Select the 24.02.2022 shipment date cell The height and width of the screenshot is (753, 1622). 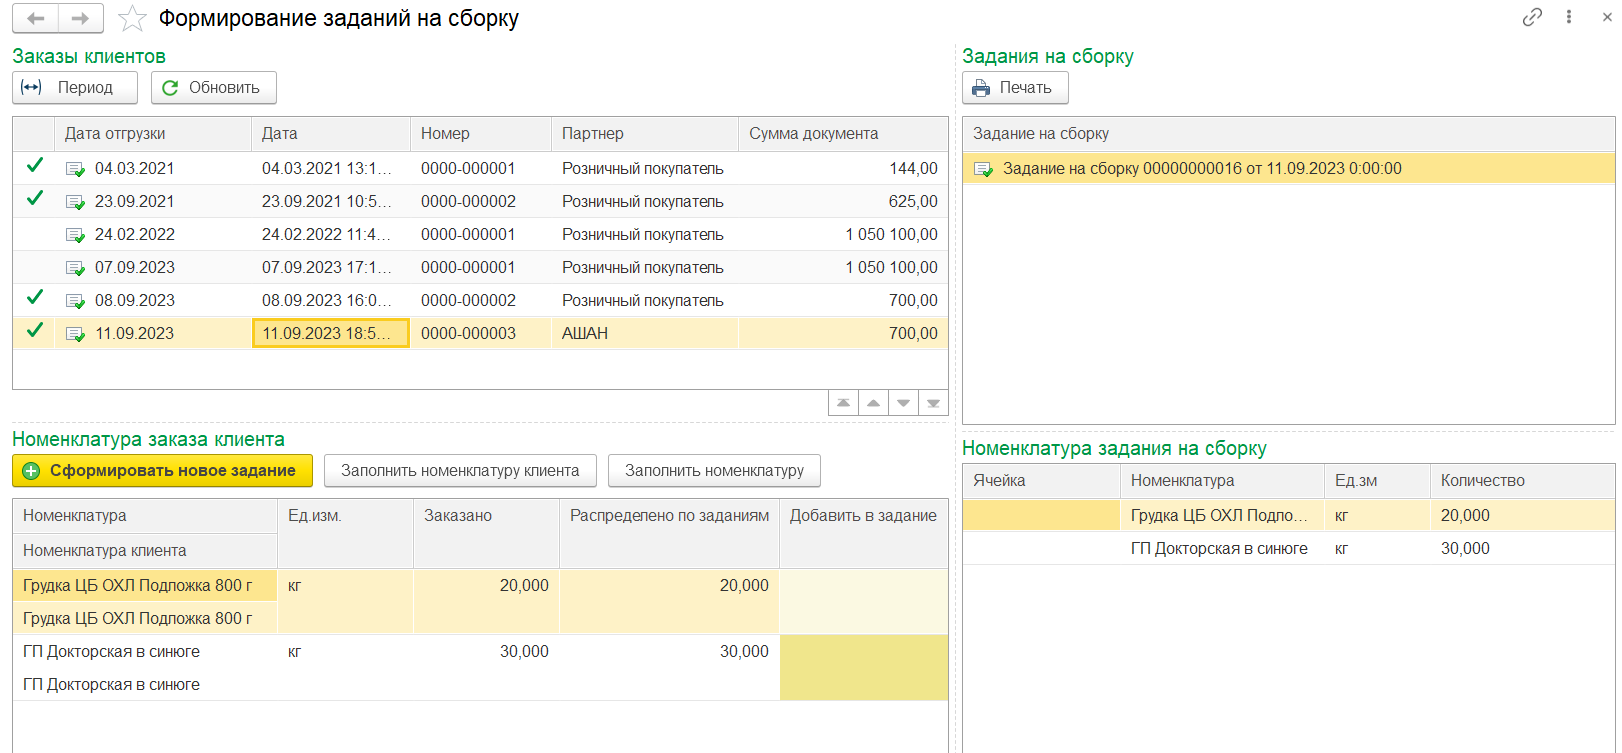[153, 234]
